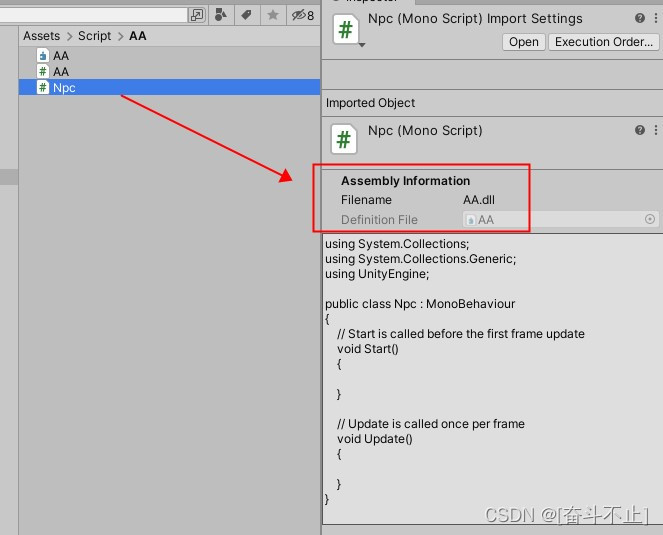
Task: Open the search by type filter icon
Action: click(x=220, y=15)
